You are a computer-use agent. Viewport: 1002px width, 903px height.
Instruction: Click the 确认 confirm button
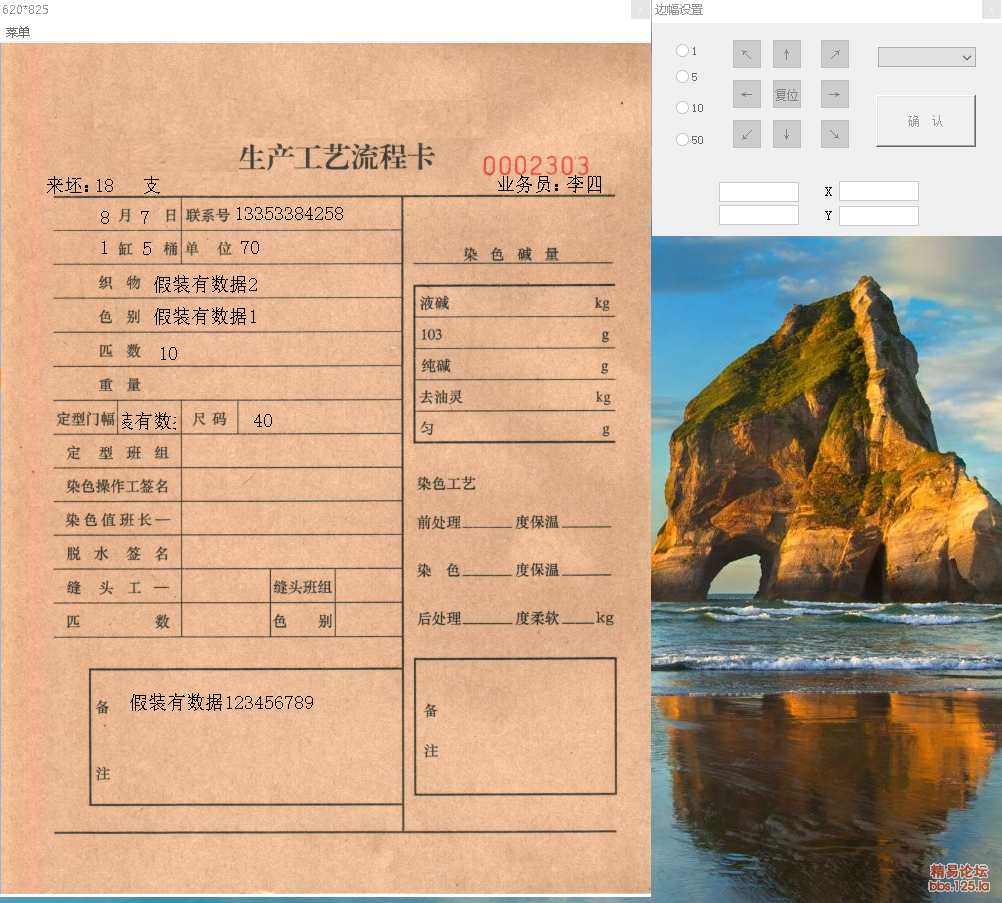925,121
